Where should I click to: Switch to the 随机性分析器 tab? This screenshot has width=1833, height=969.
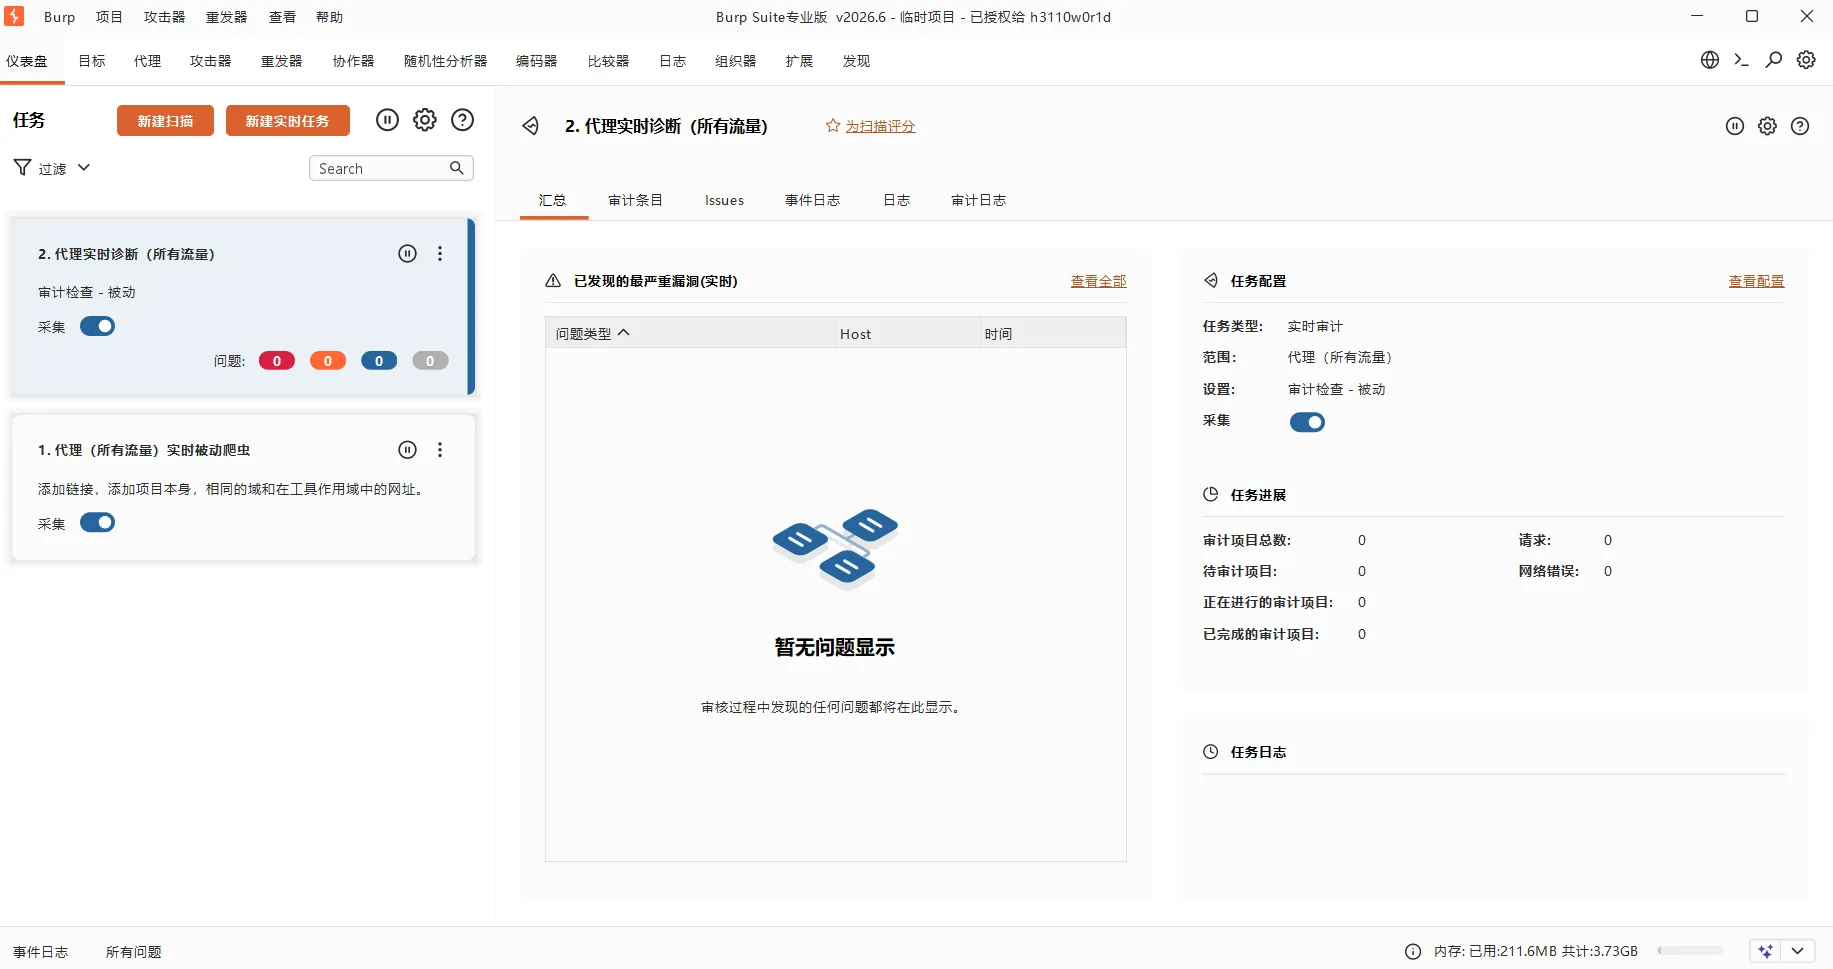pyautogui.click(x=445, y=61)
